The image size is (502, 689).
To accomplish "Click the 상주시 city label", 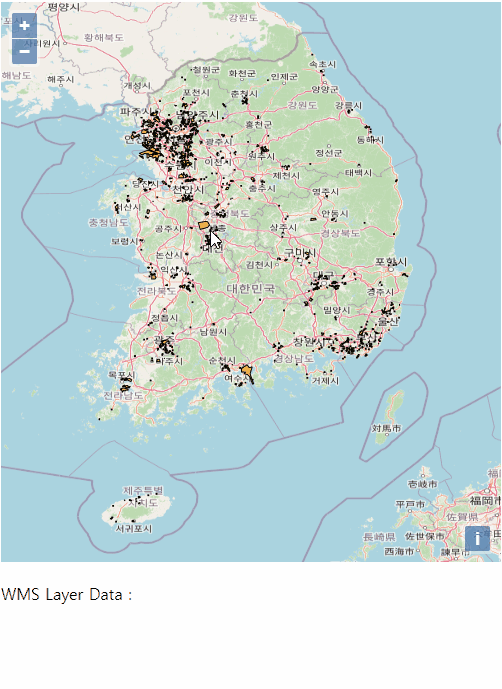I will tap(284, 227).
